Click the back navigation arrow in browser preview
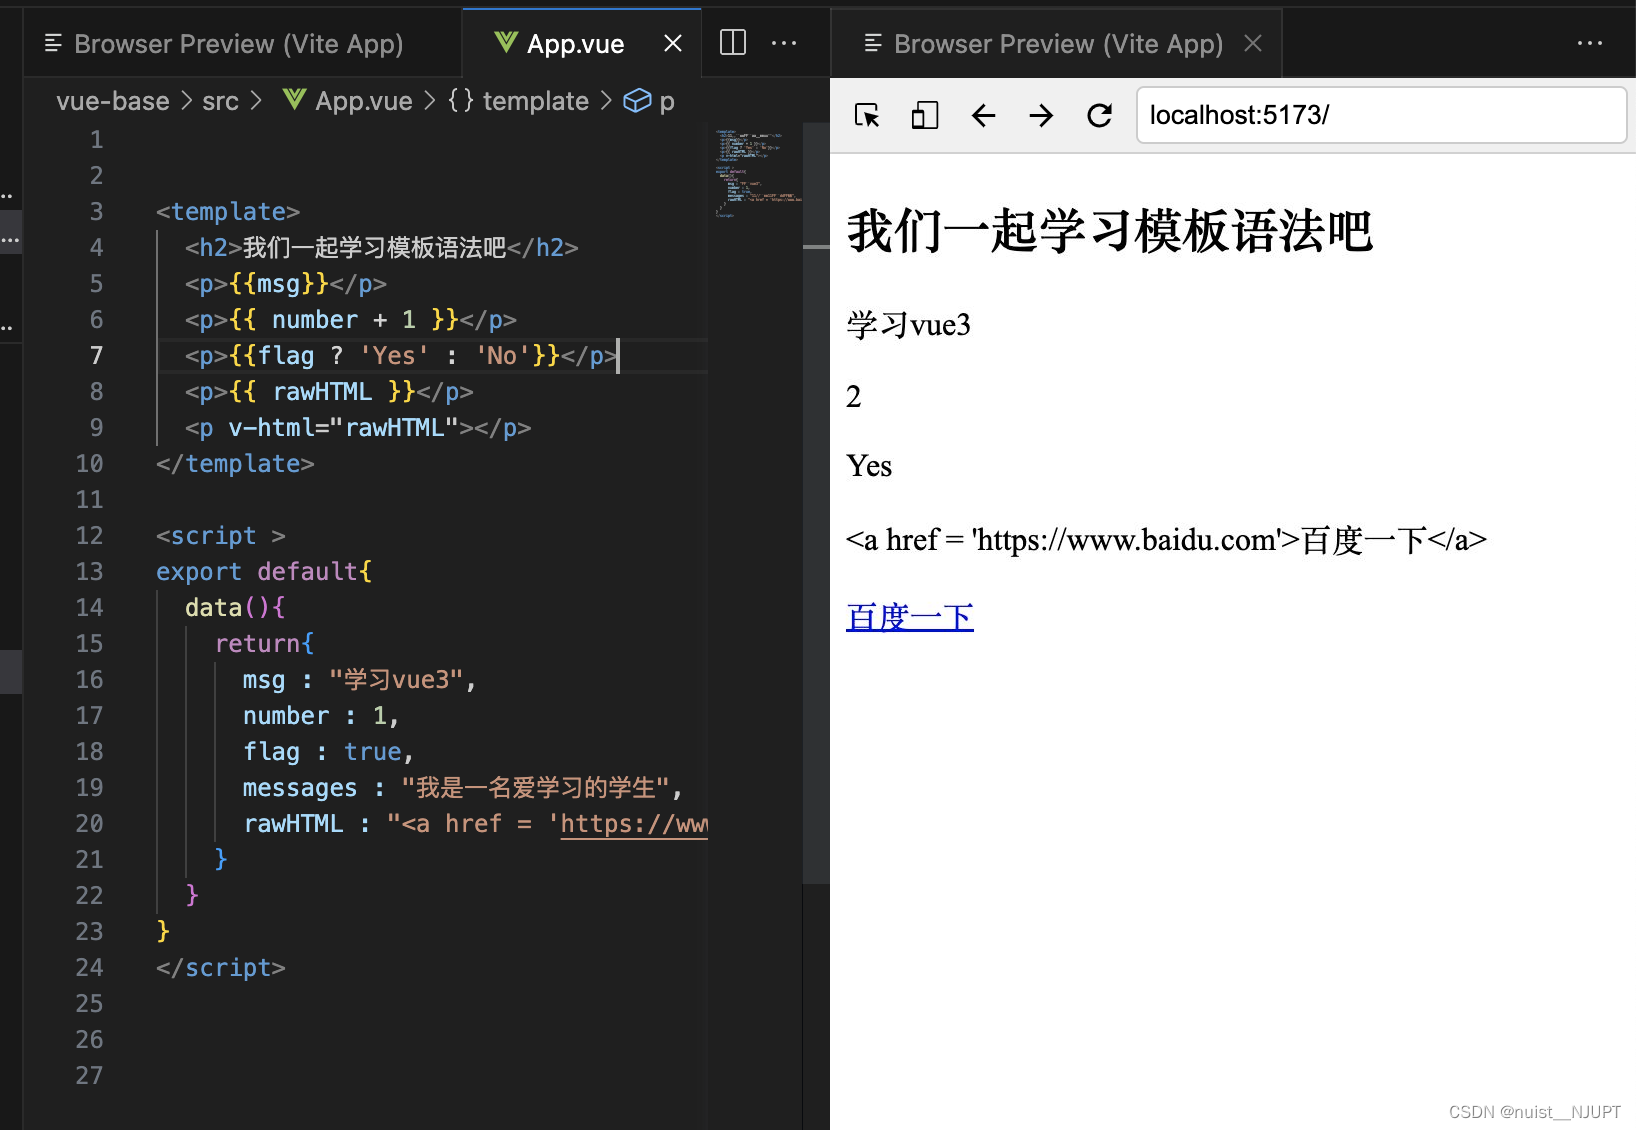1636x1130 pixels. 983,115
